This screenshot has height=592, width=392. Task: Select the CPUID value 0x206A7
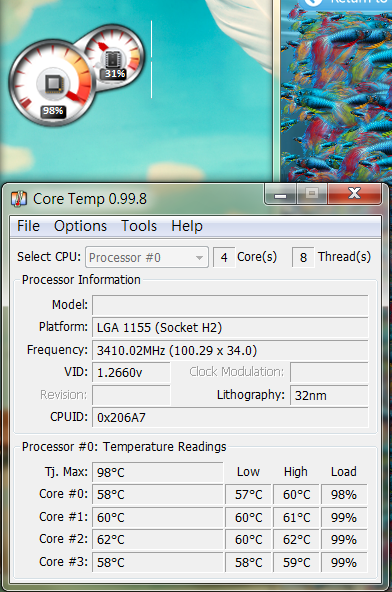(x=230, y=418)
